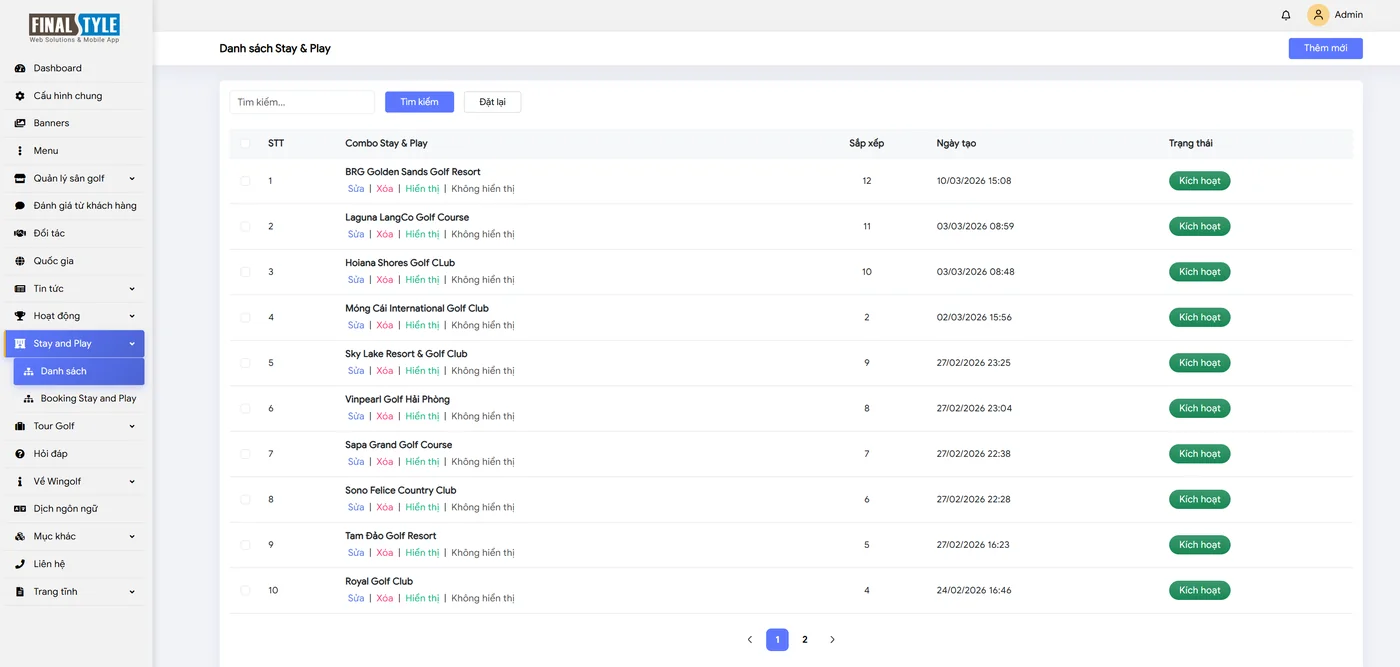Click the Menu three-dots icon in sidebar

tap(20, 151)
